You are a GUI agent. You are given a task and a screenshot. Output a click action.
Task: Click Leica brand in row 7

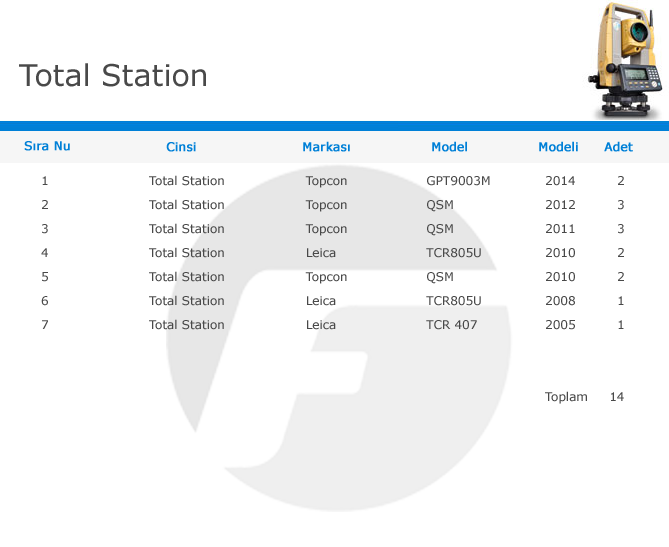[321, 325]
